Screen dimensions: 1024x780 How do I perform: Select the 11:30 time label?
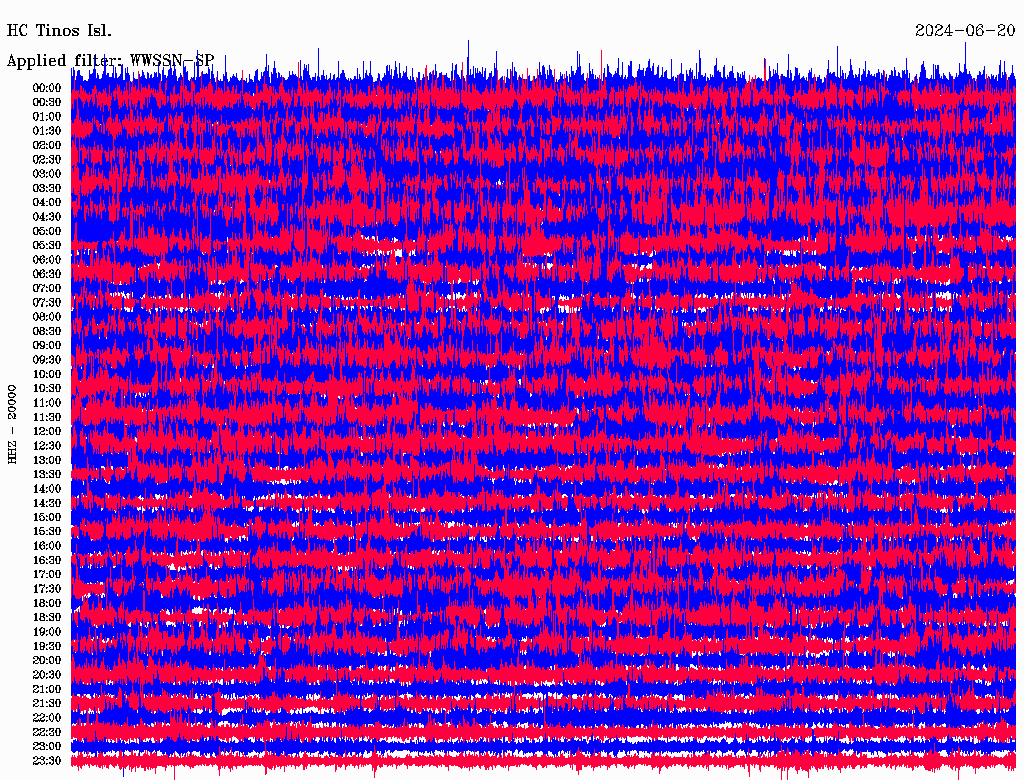(47, 417)
